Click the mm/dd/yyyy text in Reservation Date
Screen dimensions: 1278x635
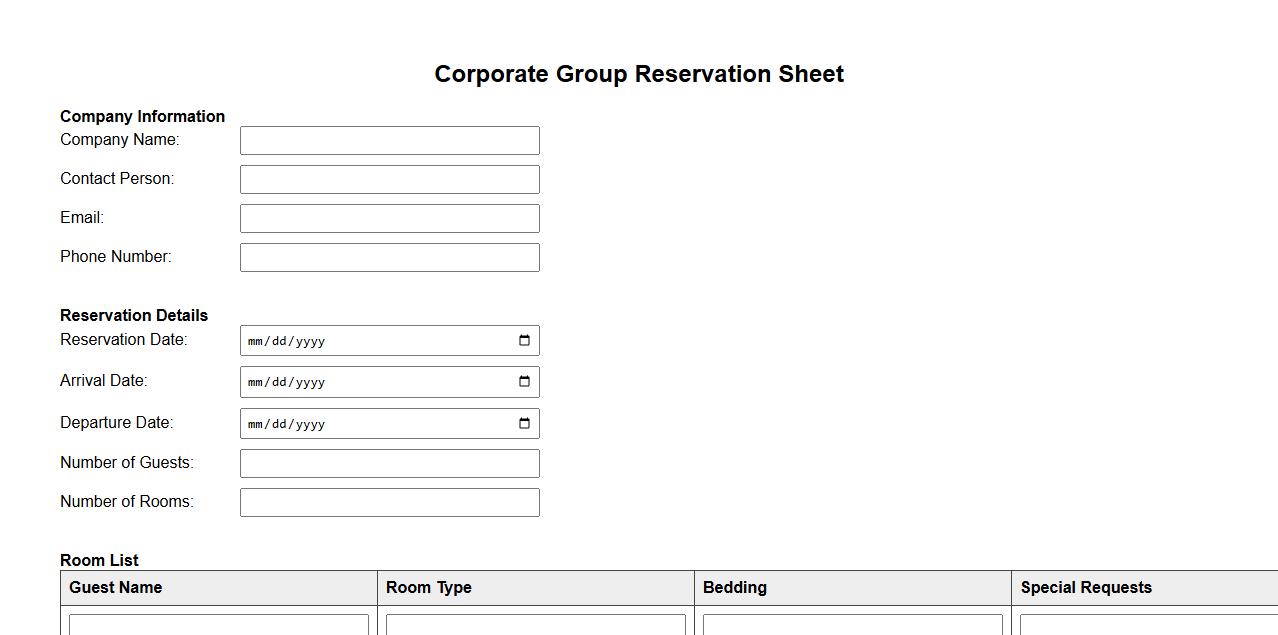point(287,342)
